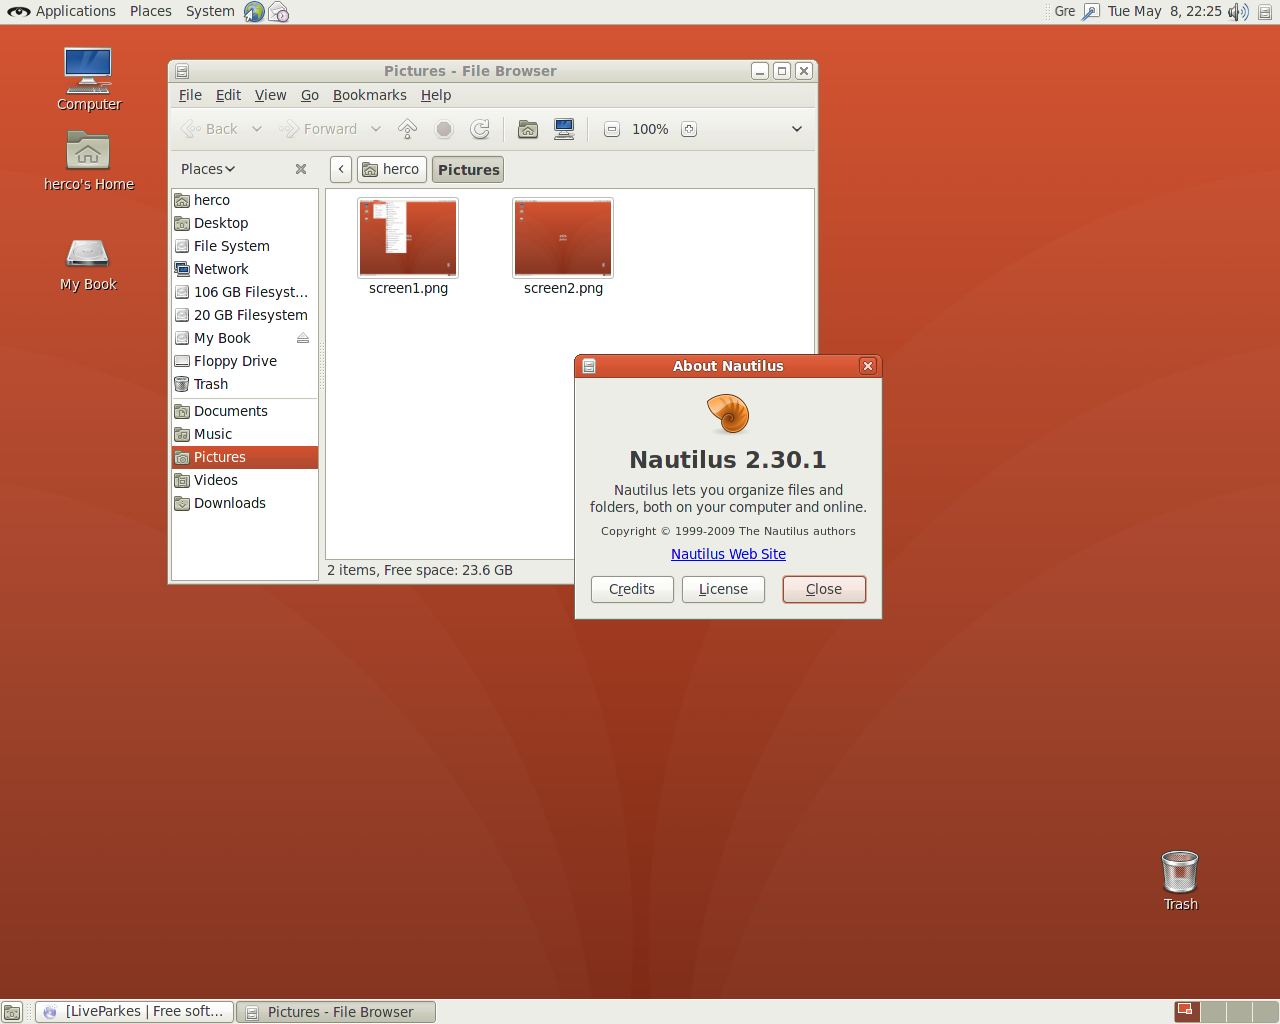Switch to LiveParkes taskbar window
Image resolution: width=1280 pixels, height=1024 pixels.
(135, 1012)
